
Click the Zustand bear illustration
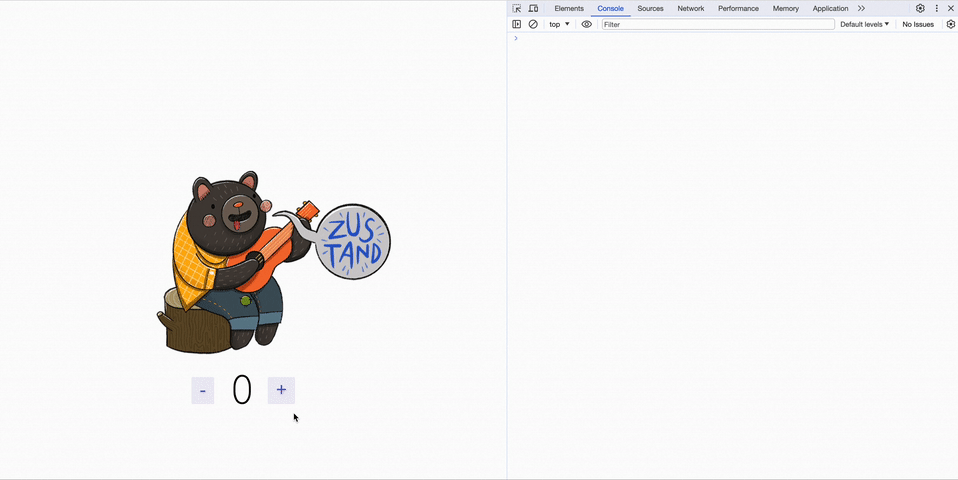(273, 262)
